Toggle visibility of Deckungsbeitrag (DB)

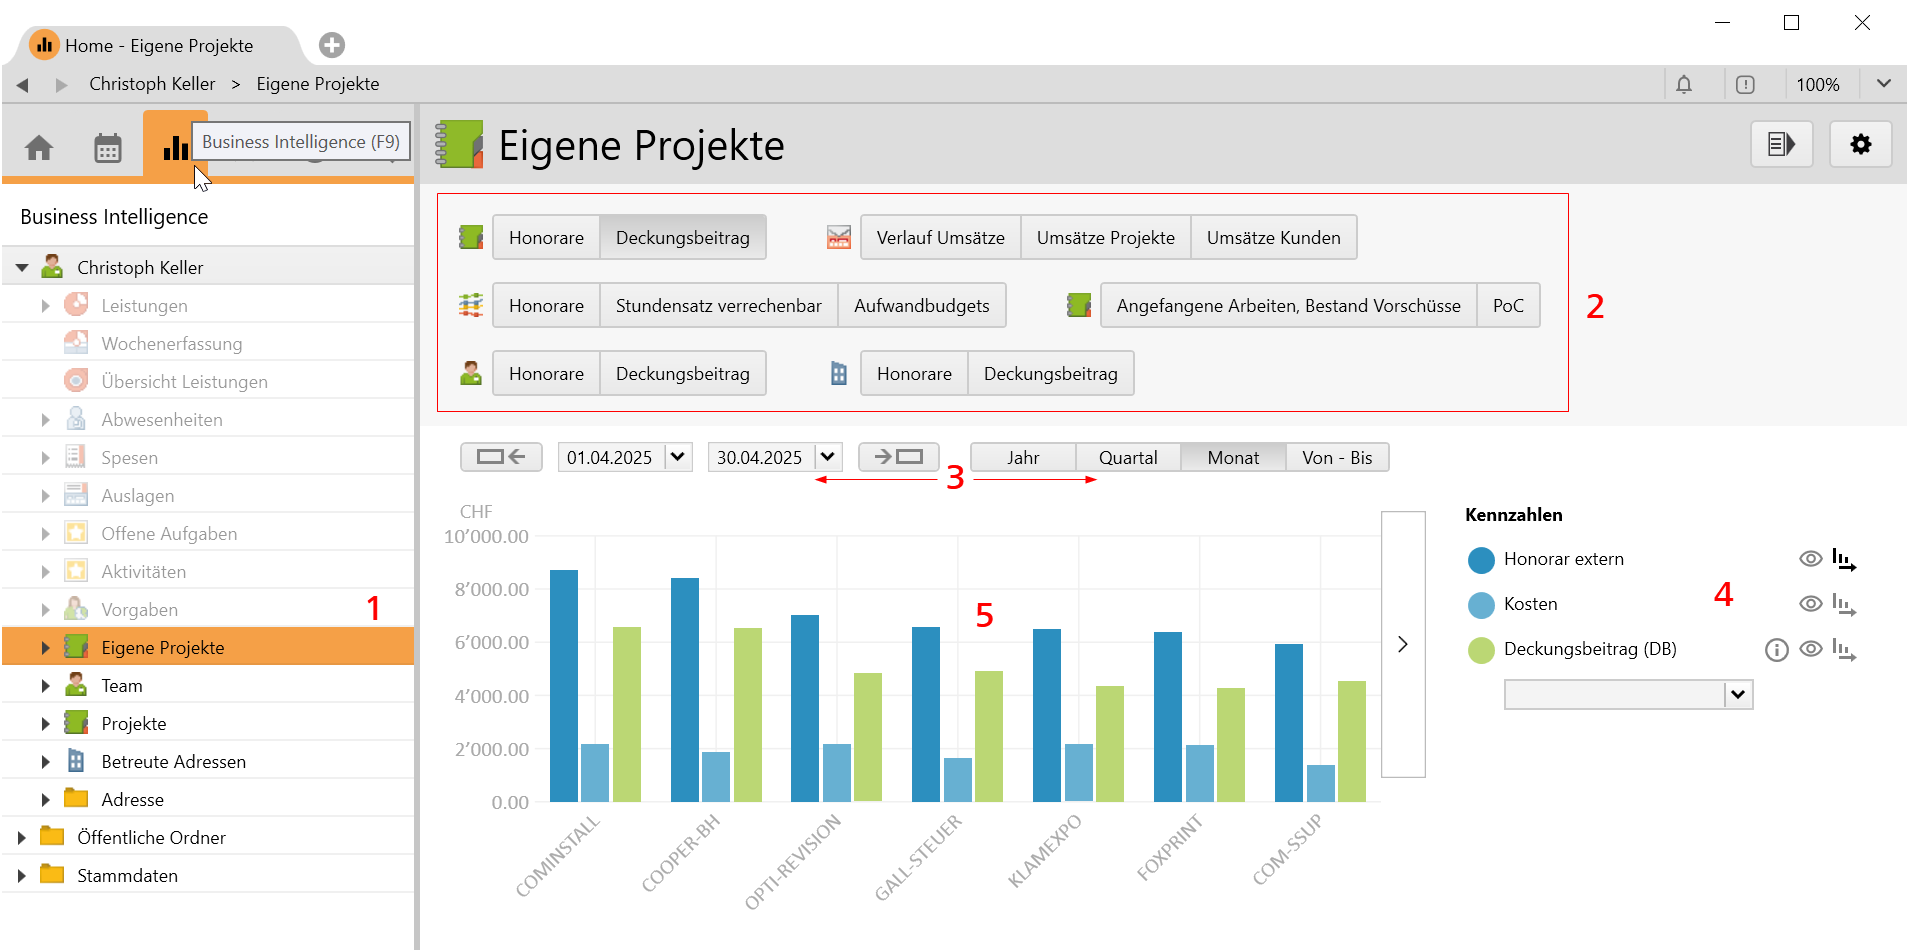[x=1810, y=649]
